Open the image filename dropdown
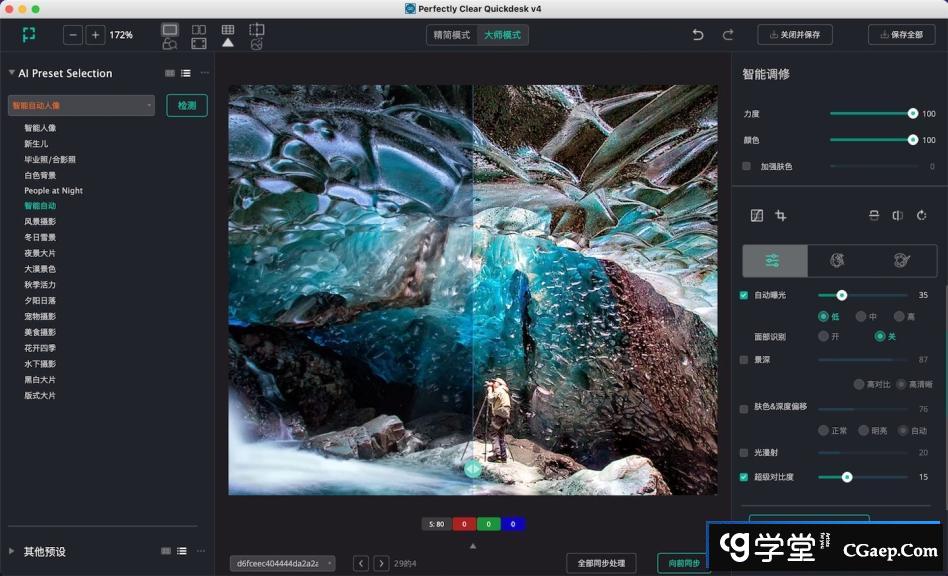948x576 pixels. (x=282, y=564)
